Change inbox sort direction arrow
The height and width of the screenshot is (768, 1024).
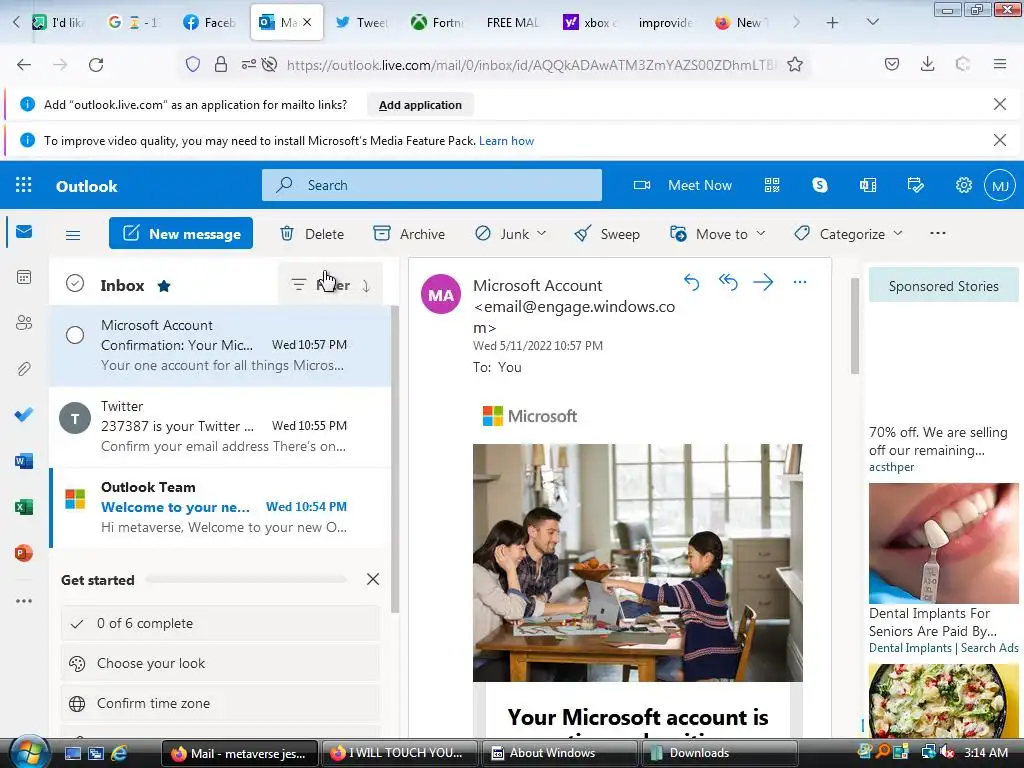366,285
